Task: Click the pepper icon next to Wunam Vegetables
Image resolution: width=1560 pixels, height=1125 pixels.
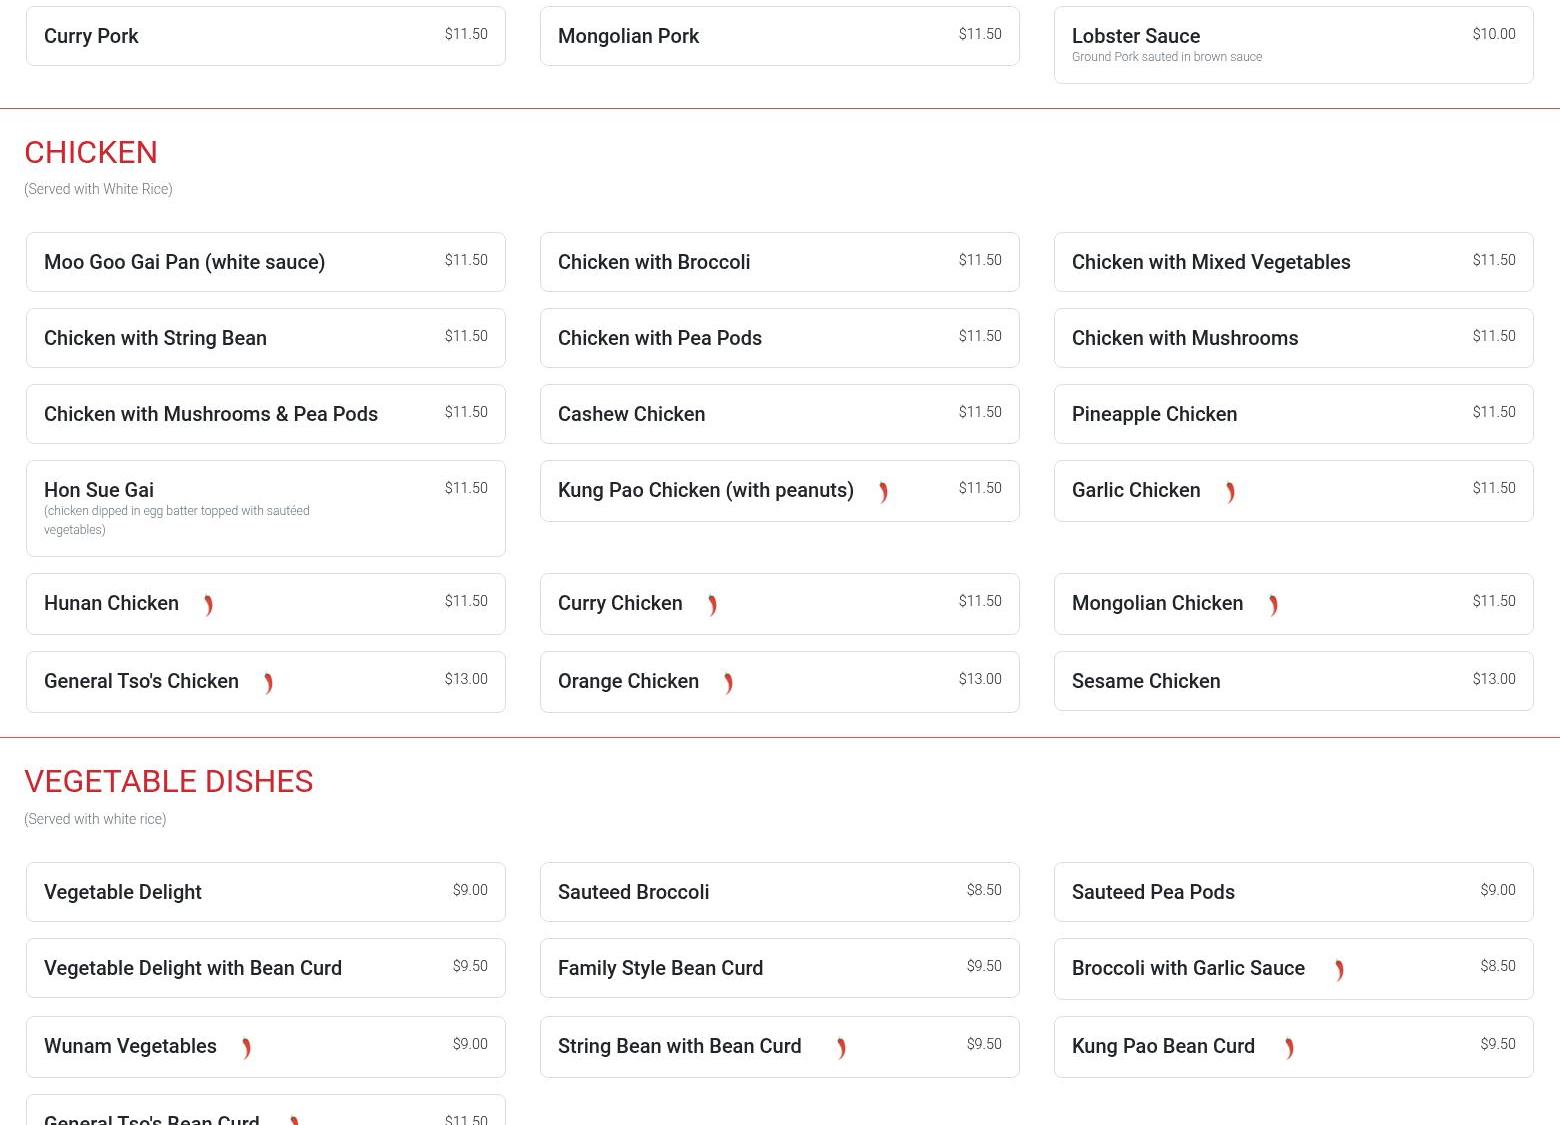Action: [x=246, y=1048]
